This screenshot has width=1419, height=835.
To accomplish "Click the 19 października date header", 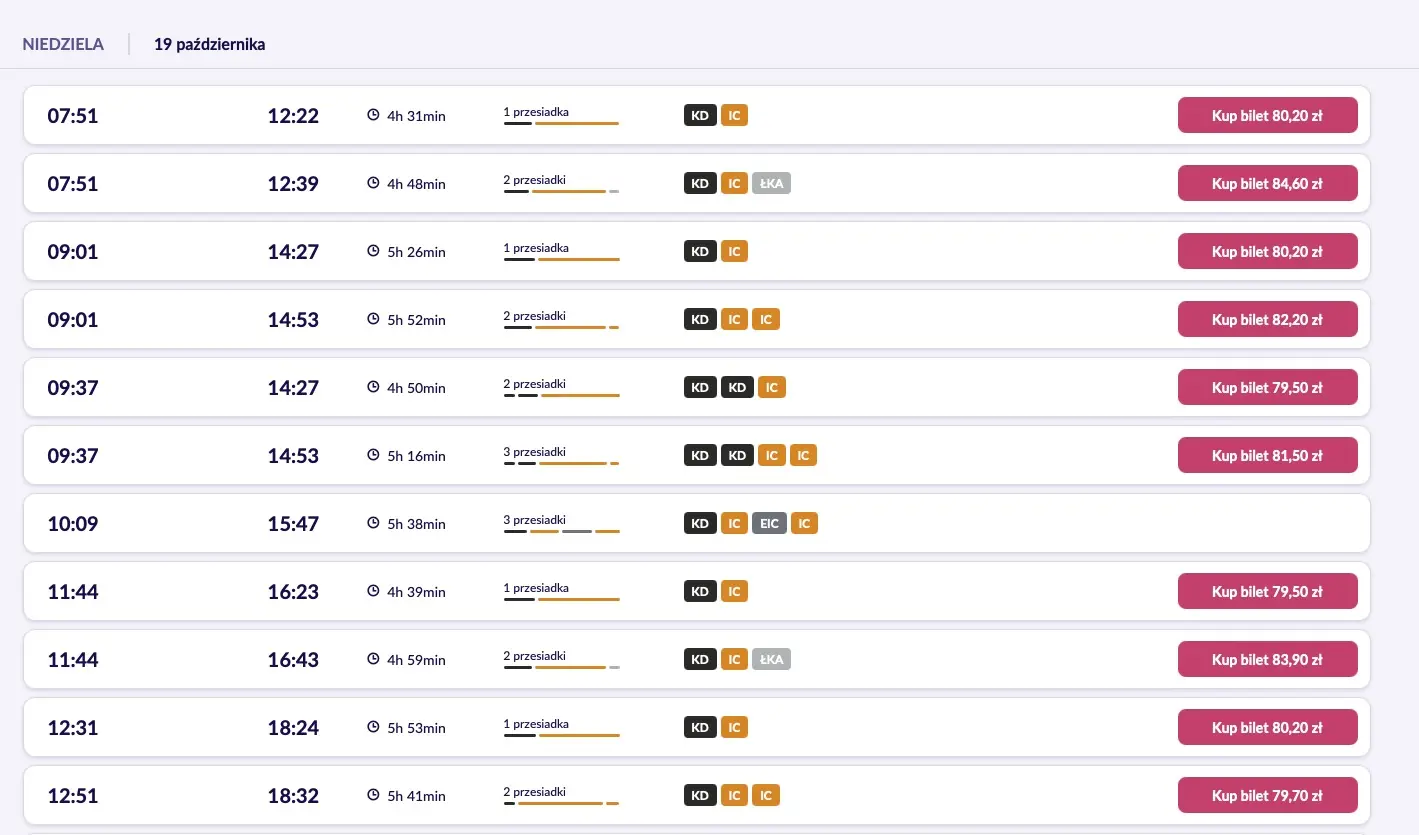I will pos(209,45).
